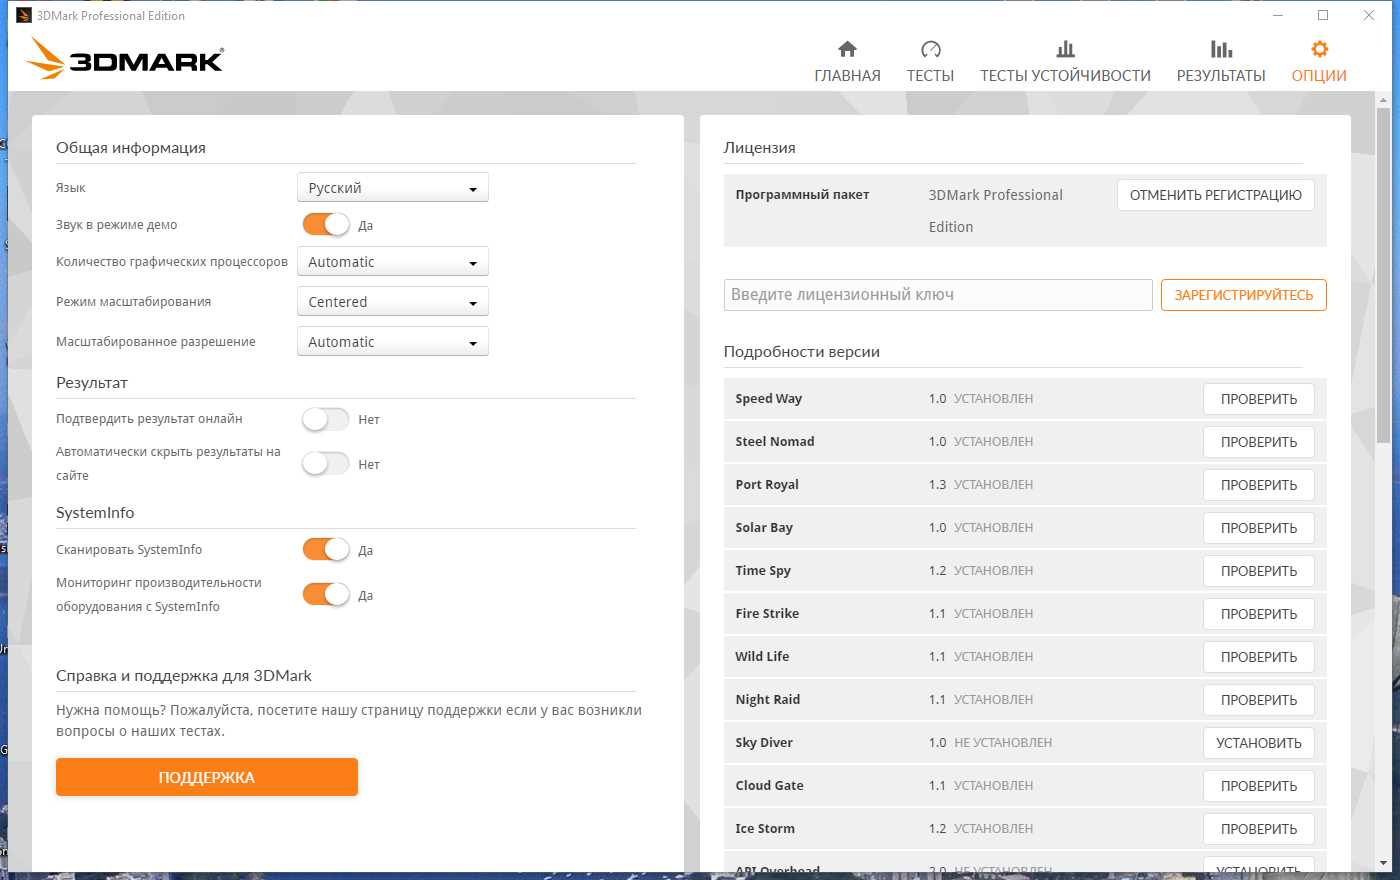Click the Программный пакет label
The image size is (1400, 880).
coord(802,195)
